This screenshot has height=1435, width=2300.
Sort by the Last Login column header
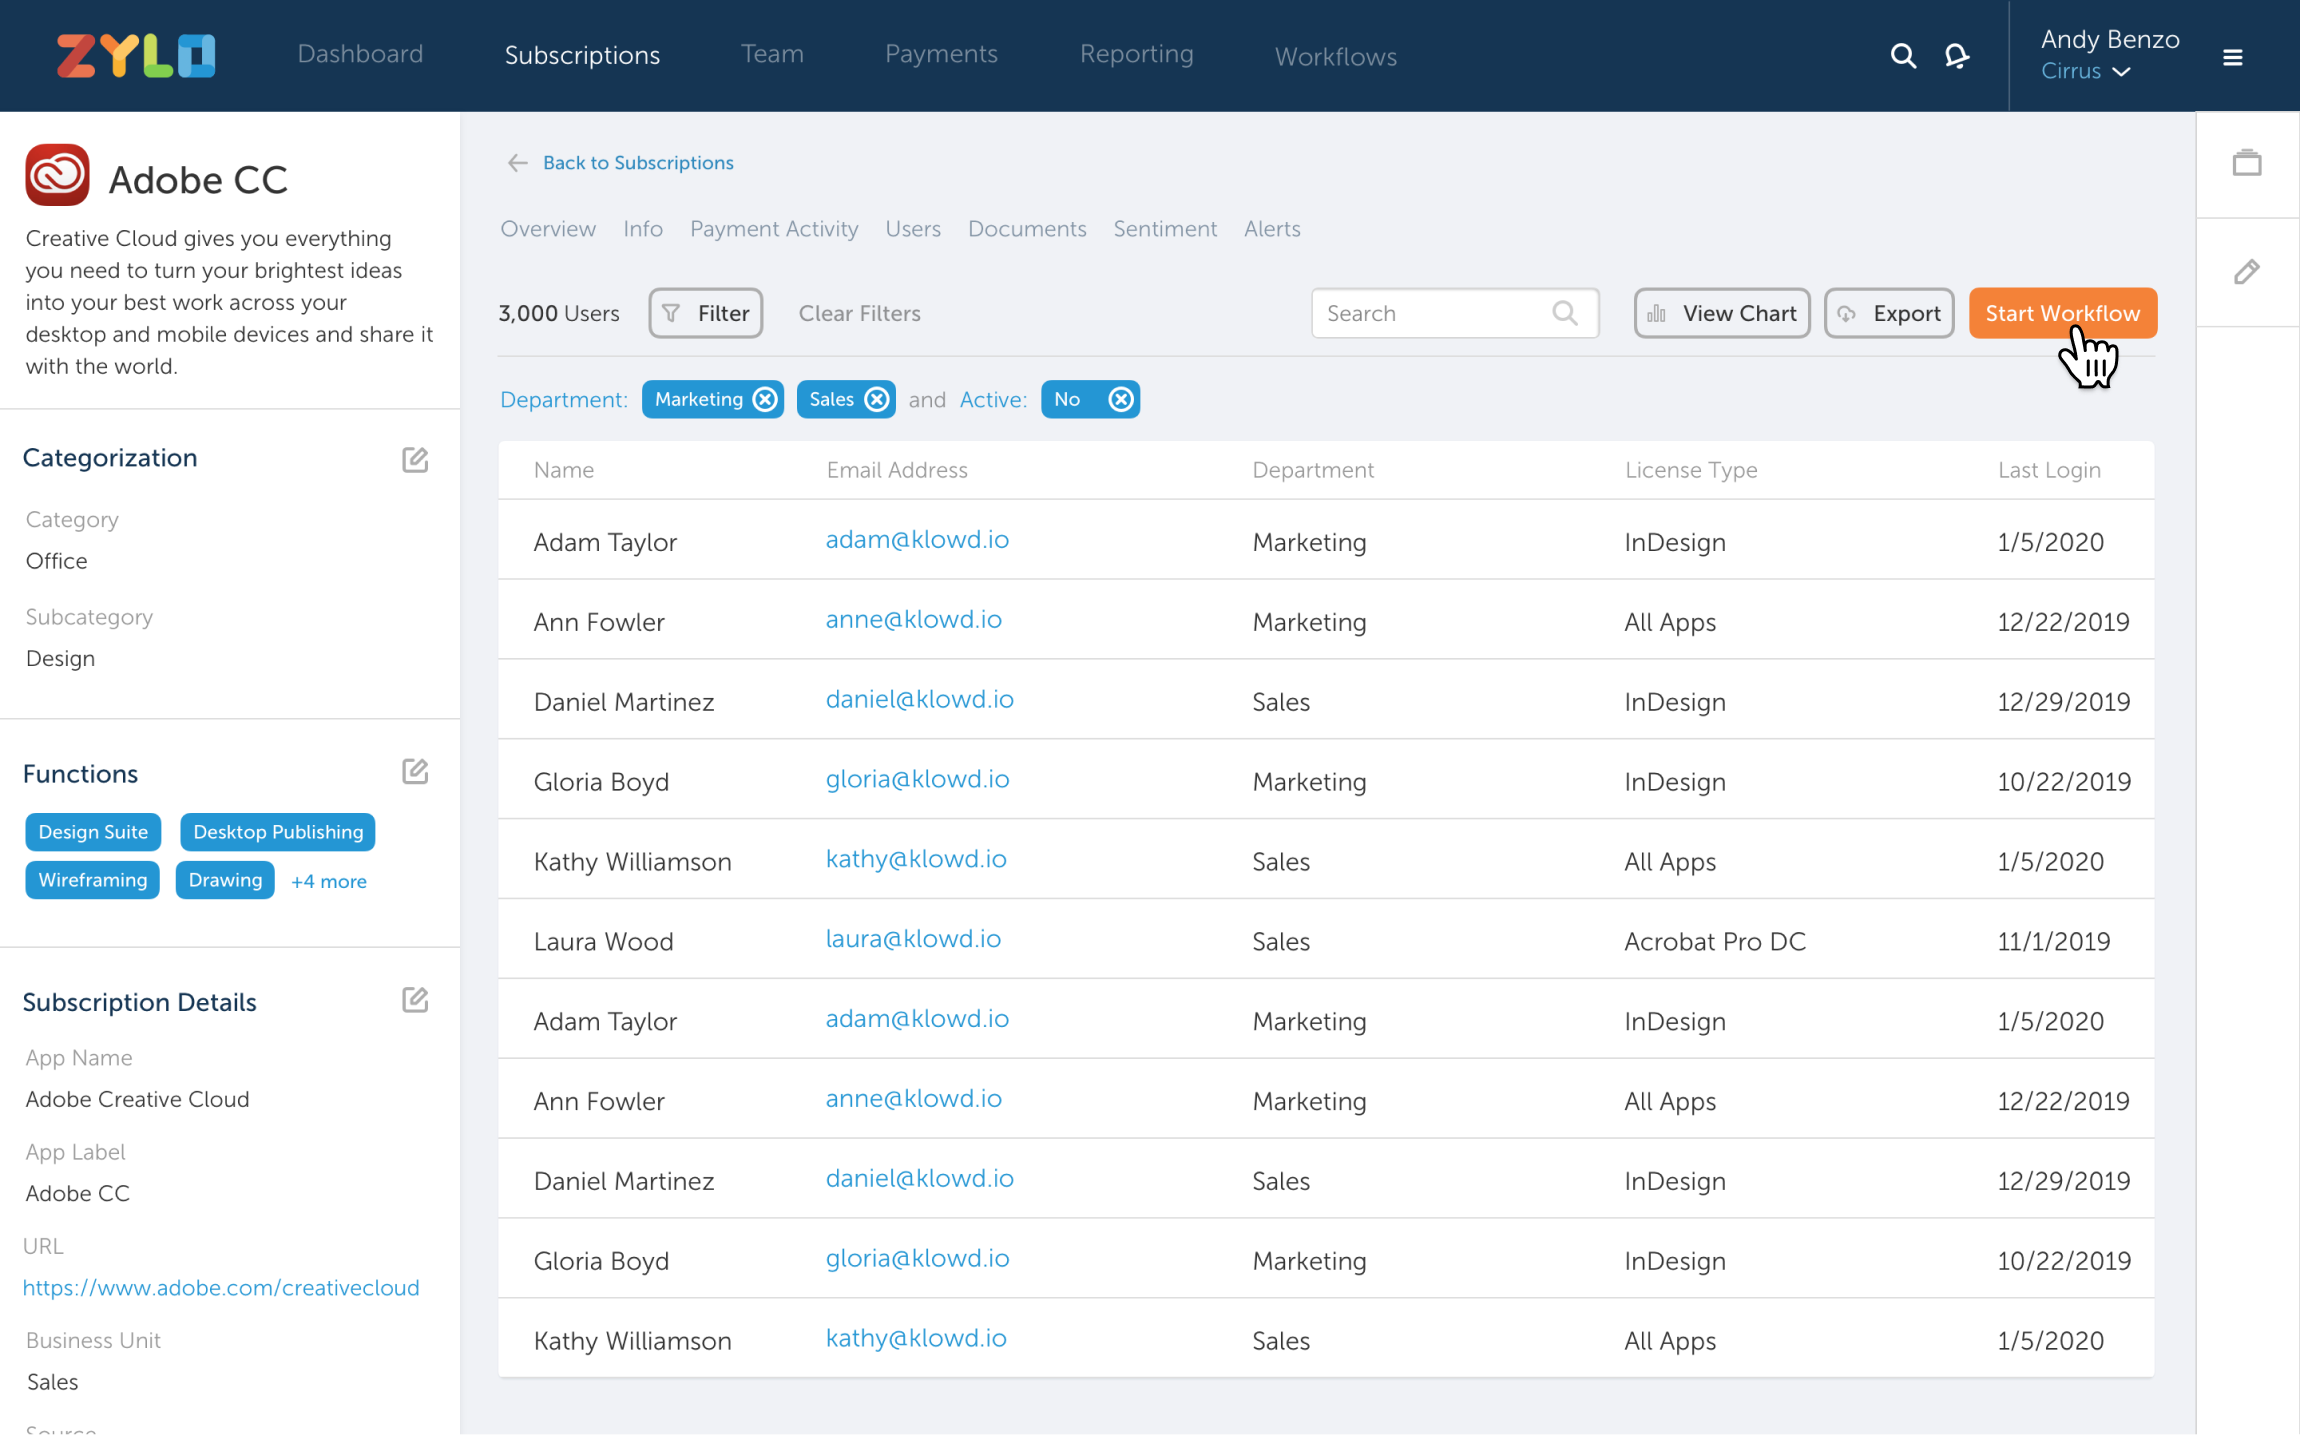click(x=2049, y=470)
